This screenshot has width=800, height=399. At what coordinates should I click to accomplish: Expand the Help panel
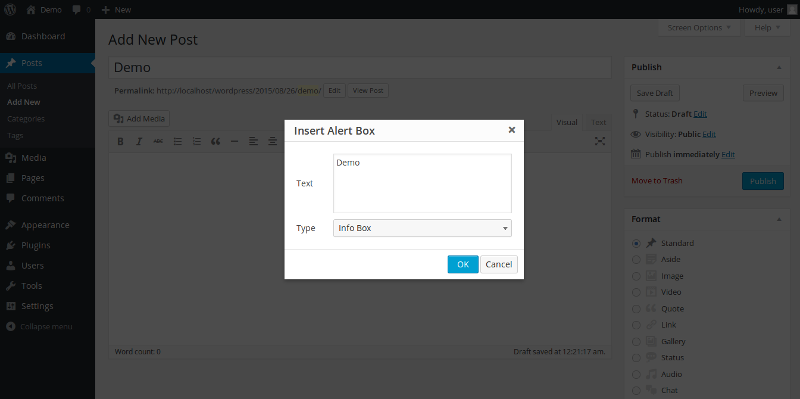pyautogui.click(x=767, y=28)
